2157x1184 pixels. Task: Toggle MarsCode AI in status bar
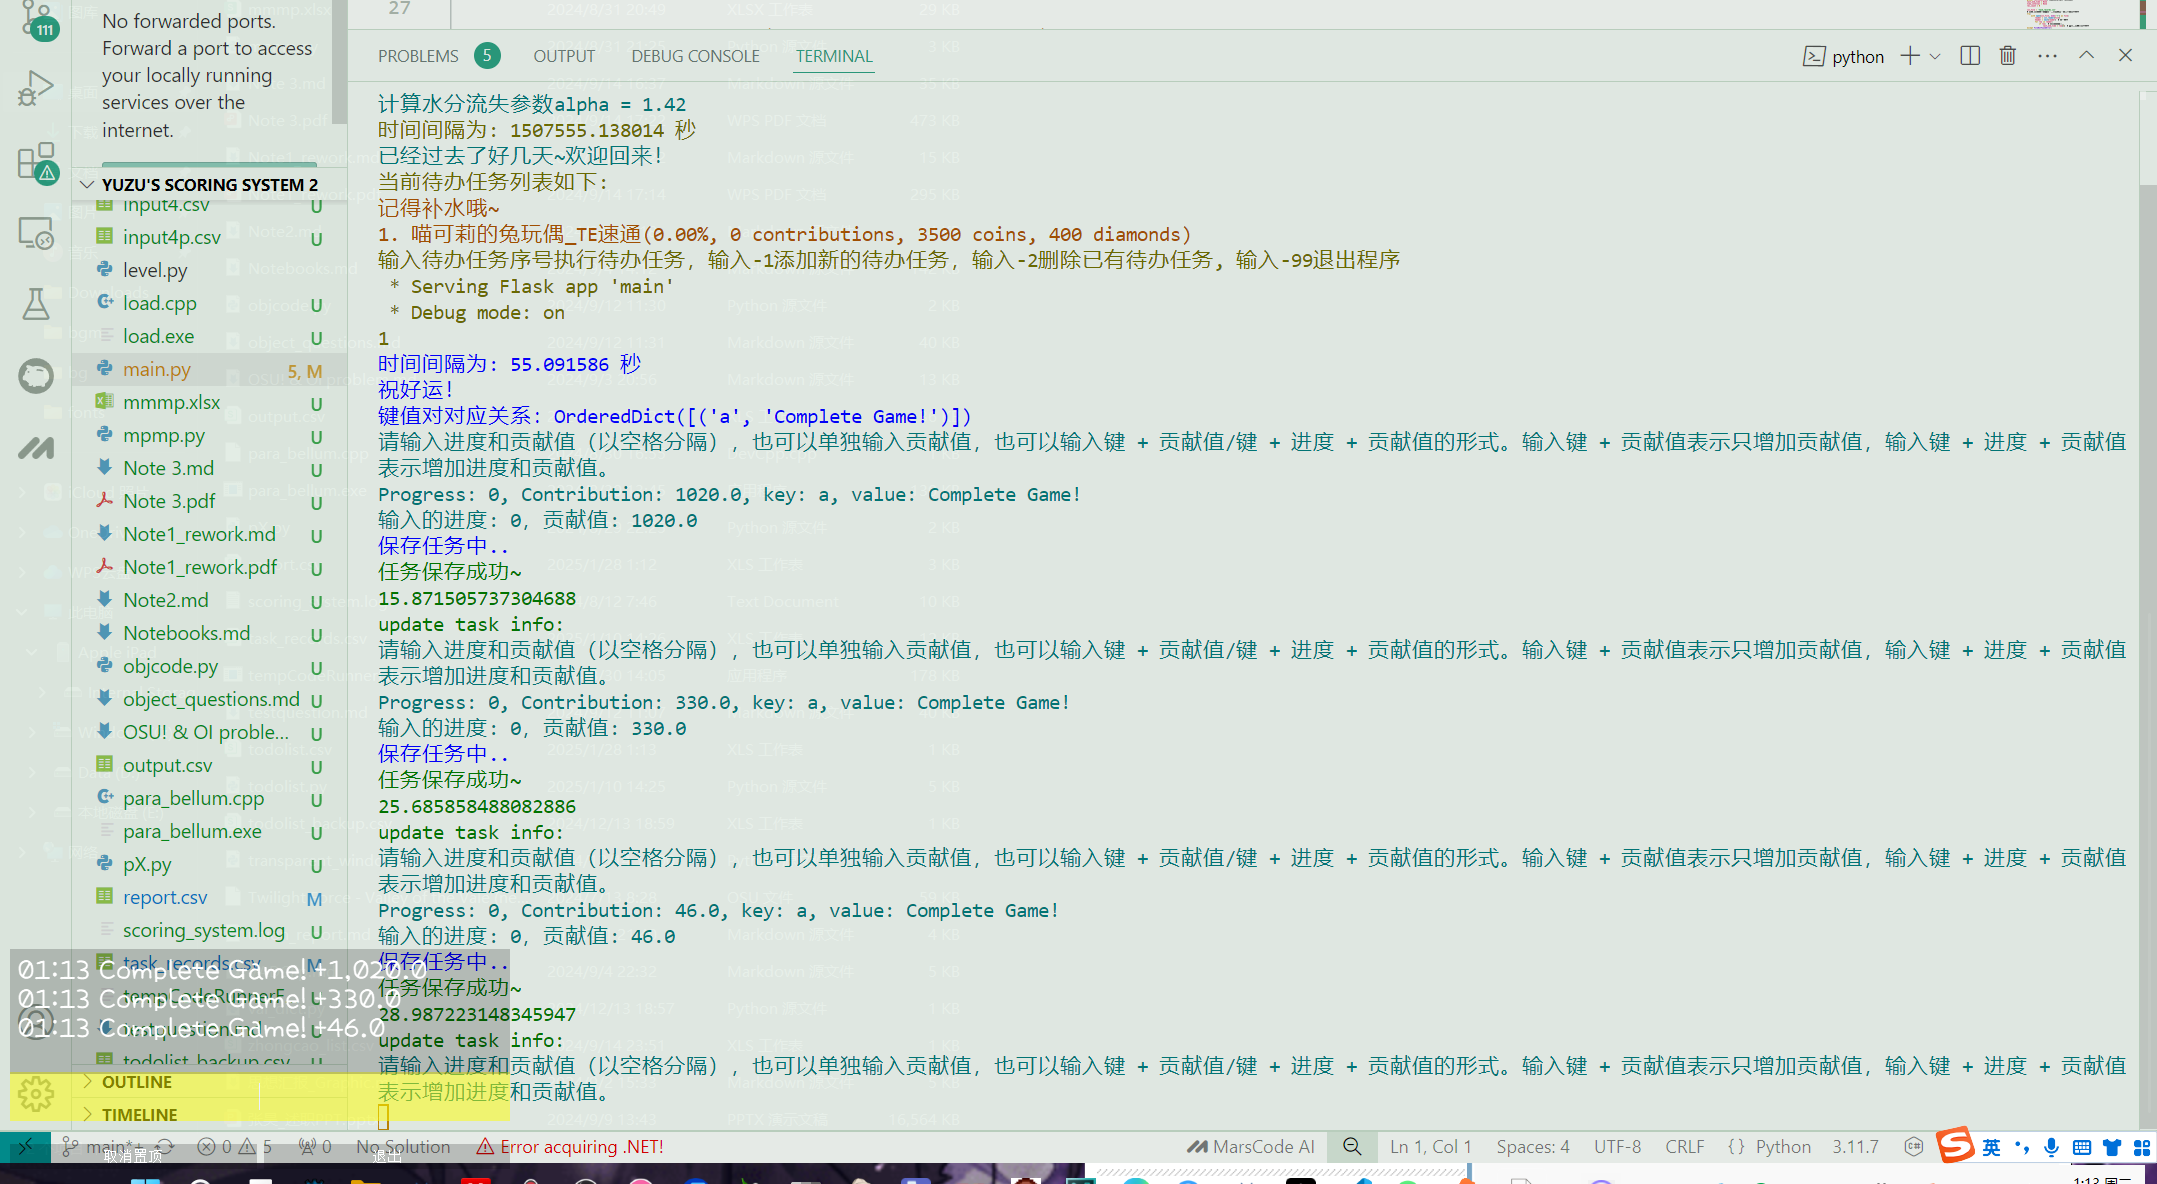click(x=1251, y=1147)
